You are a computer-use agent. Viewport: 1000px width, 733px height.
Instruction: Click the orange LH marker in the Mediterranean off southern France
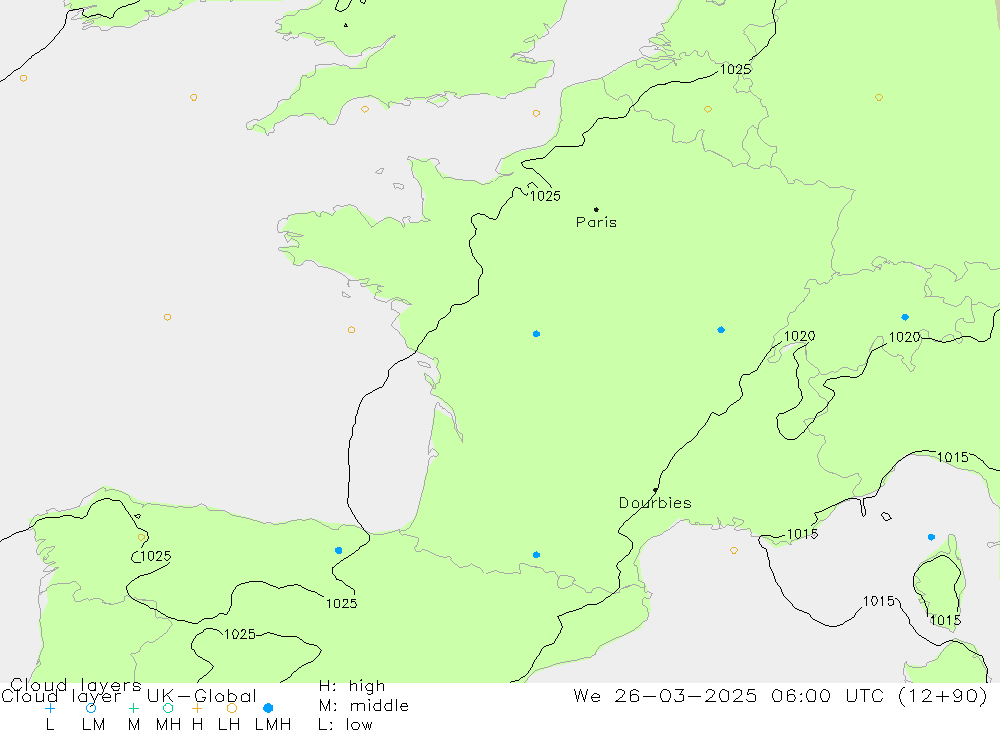click(x=734, y=551)
